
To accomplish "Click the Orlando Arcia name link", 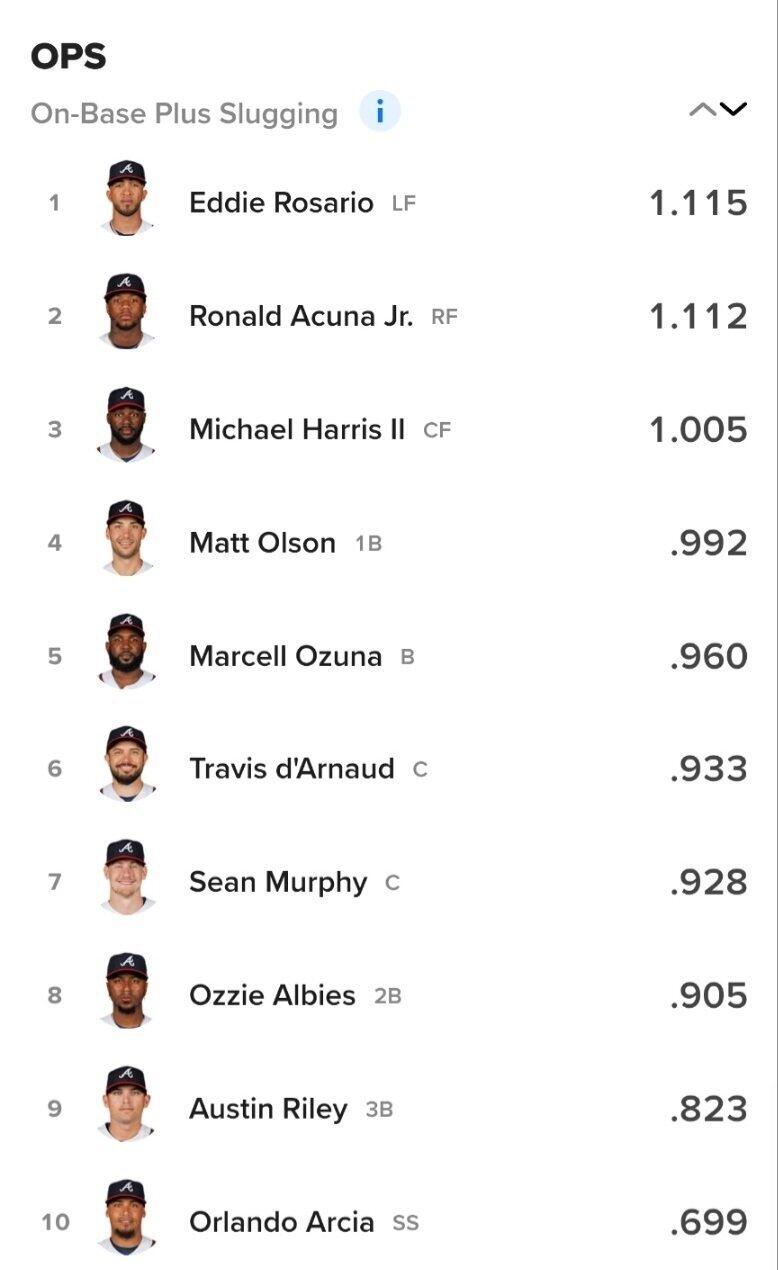I will pyautogui.click(x=281, y=1222).
